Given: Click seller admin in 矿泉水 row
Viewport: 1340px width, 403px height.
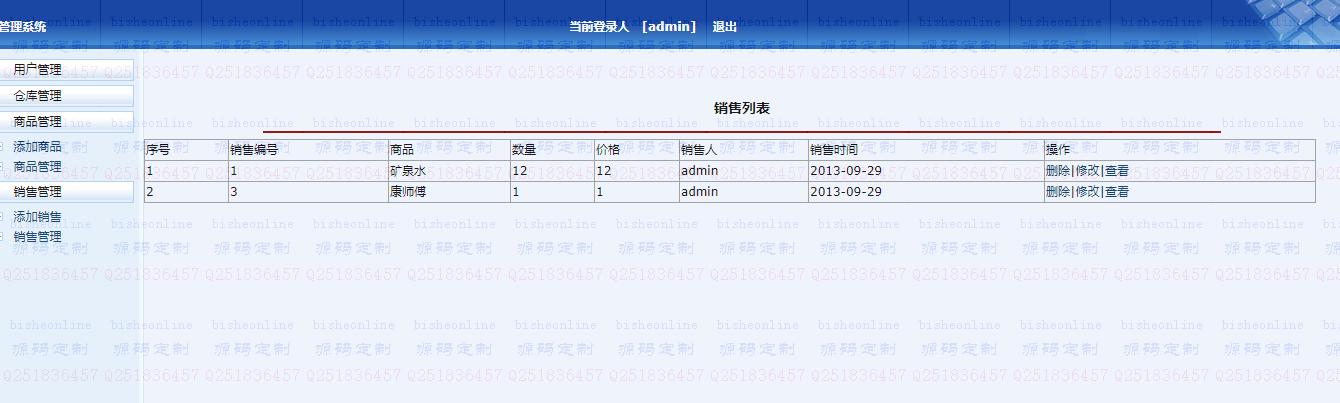Looking at the screenshot, I should coord(699,171).
